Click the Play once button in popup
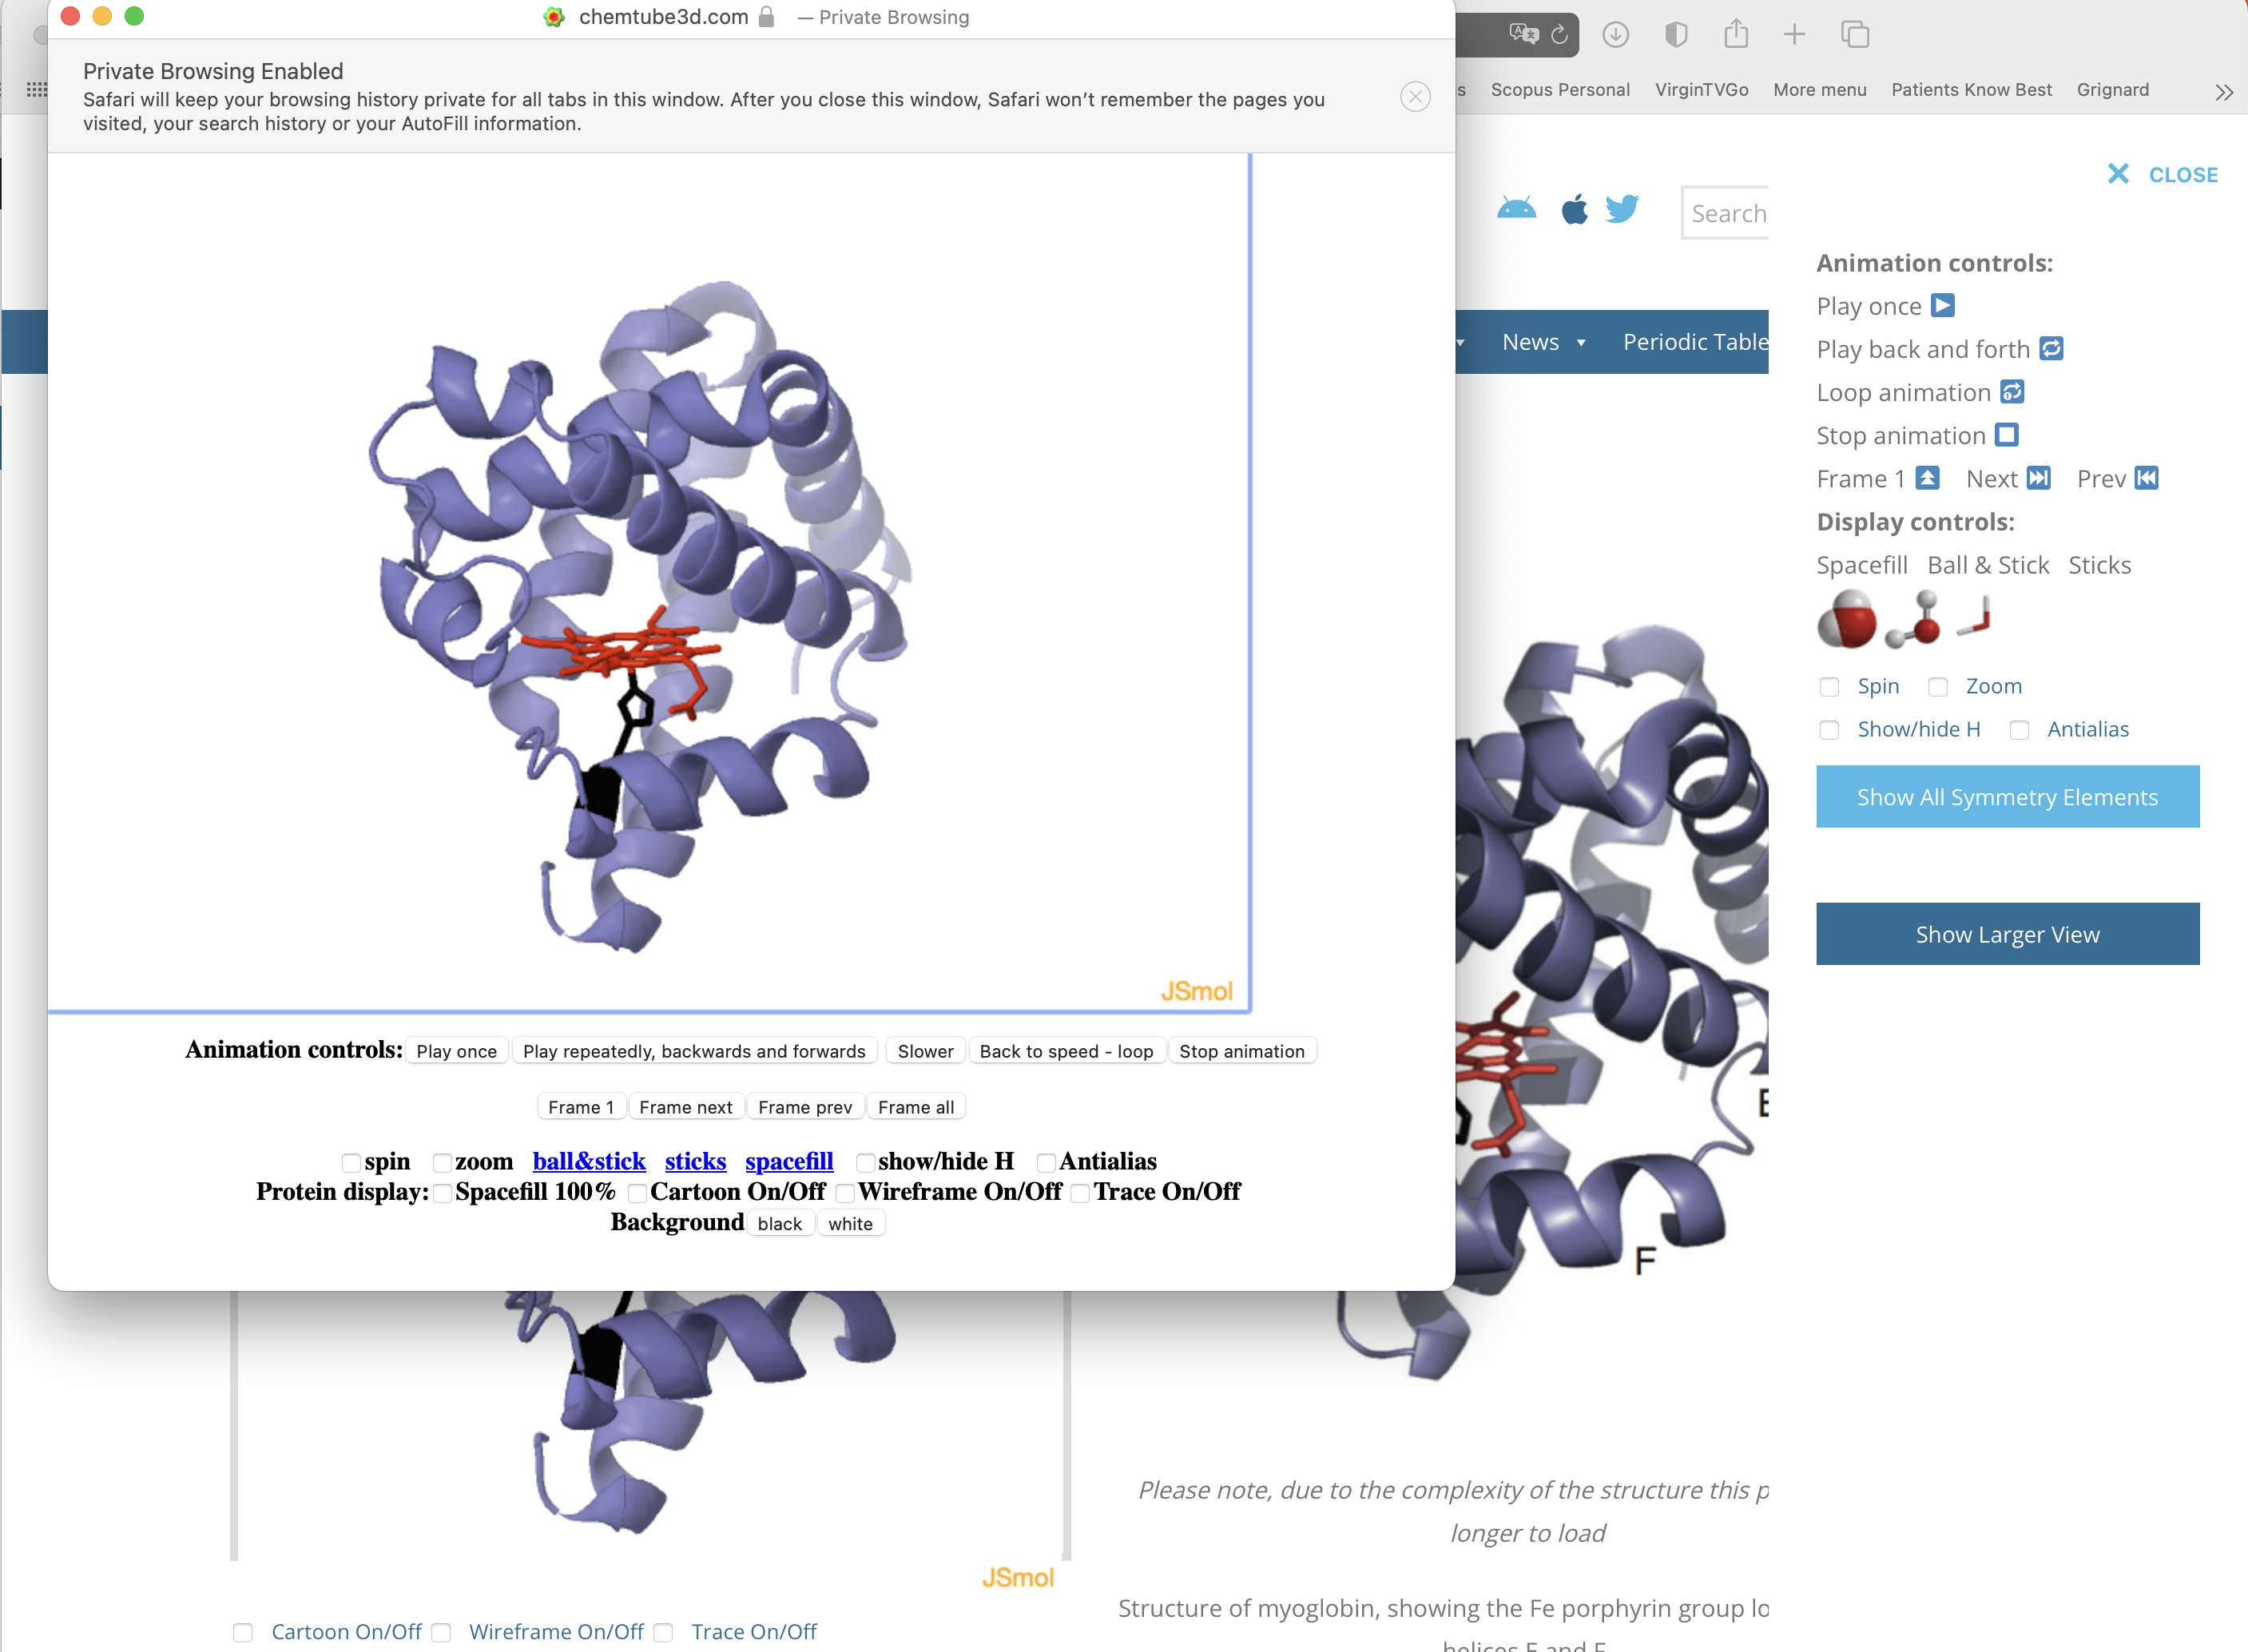 456,1051
